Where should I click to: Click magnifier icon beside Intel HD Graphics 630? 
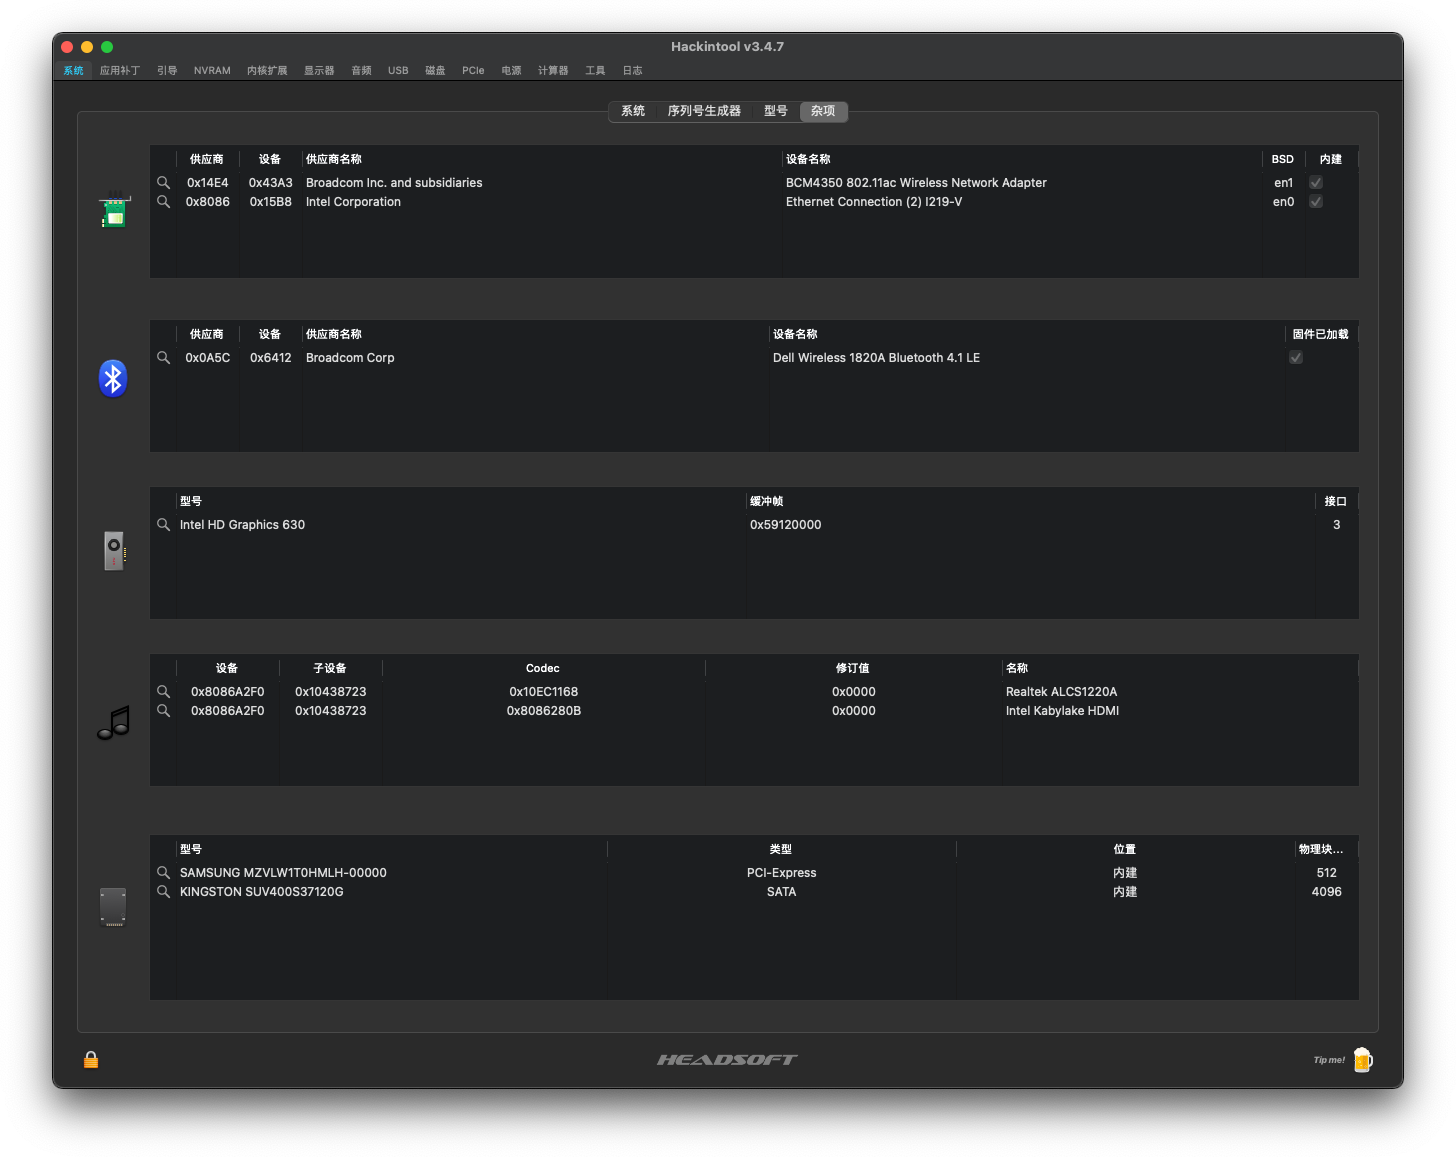(x=163, y=525)
